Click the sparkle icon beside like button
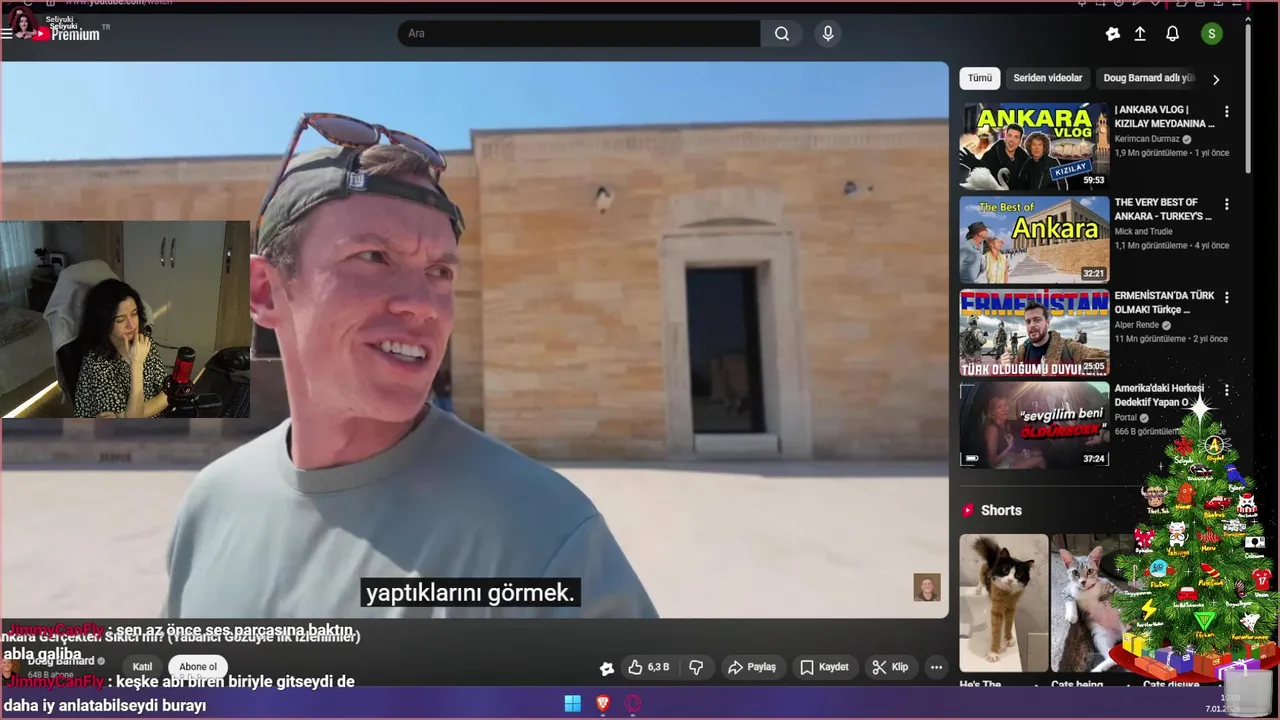 pos(606,668)
